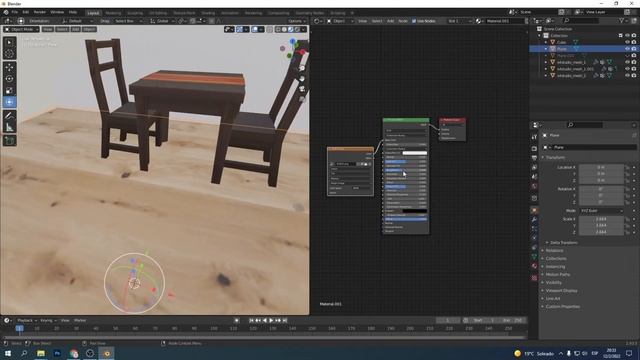The image size is (640, 360).
Task: Open the Material properties tab
Action: [534, 266]
